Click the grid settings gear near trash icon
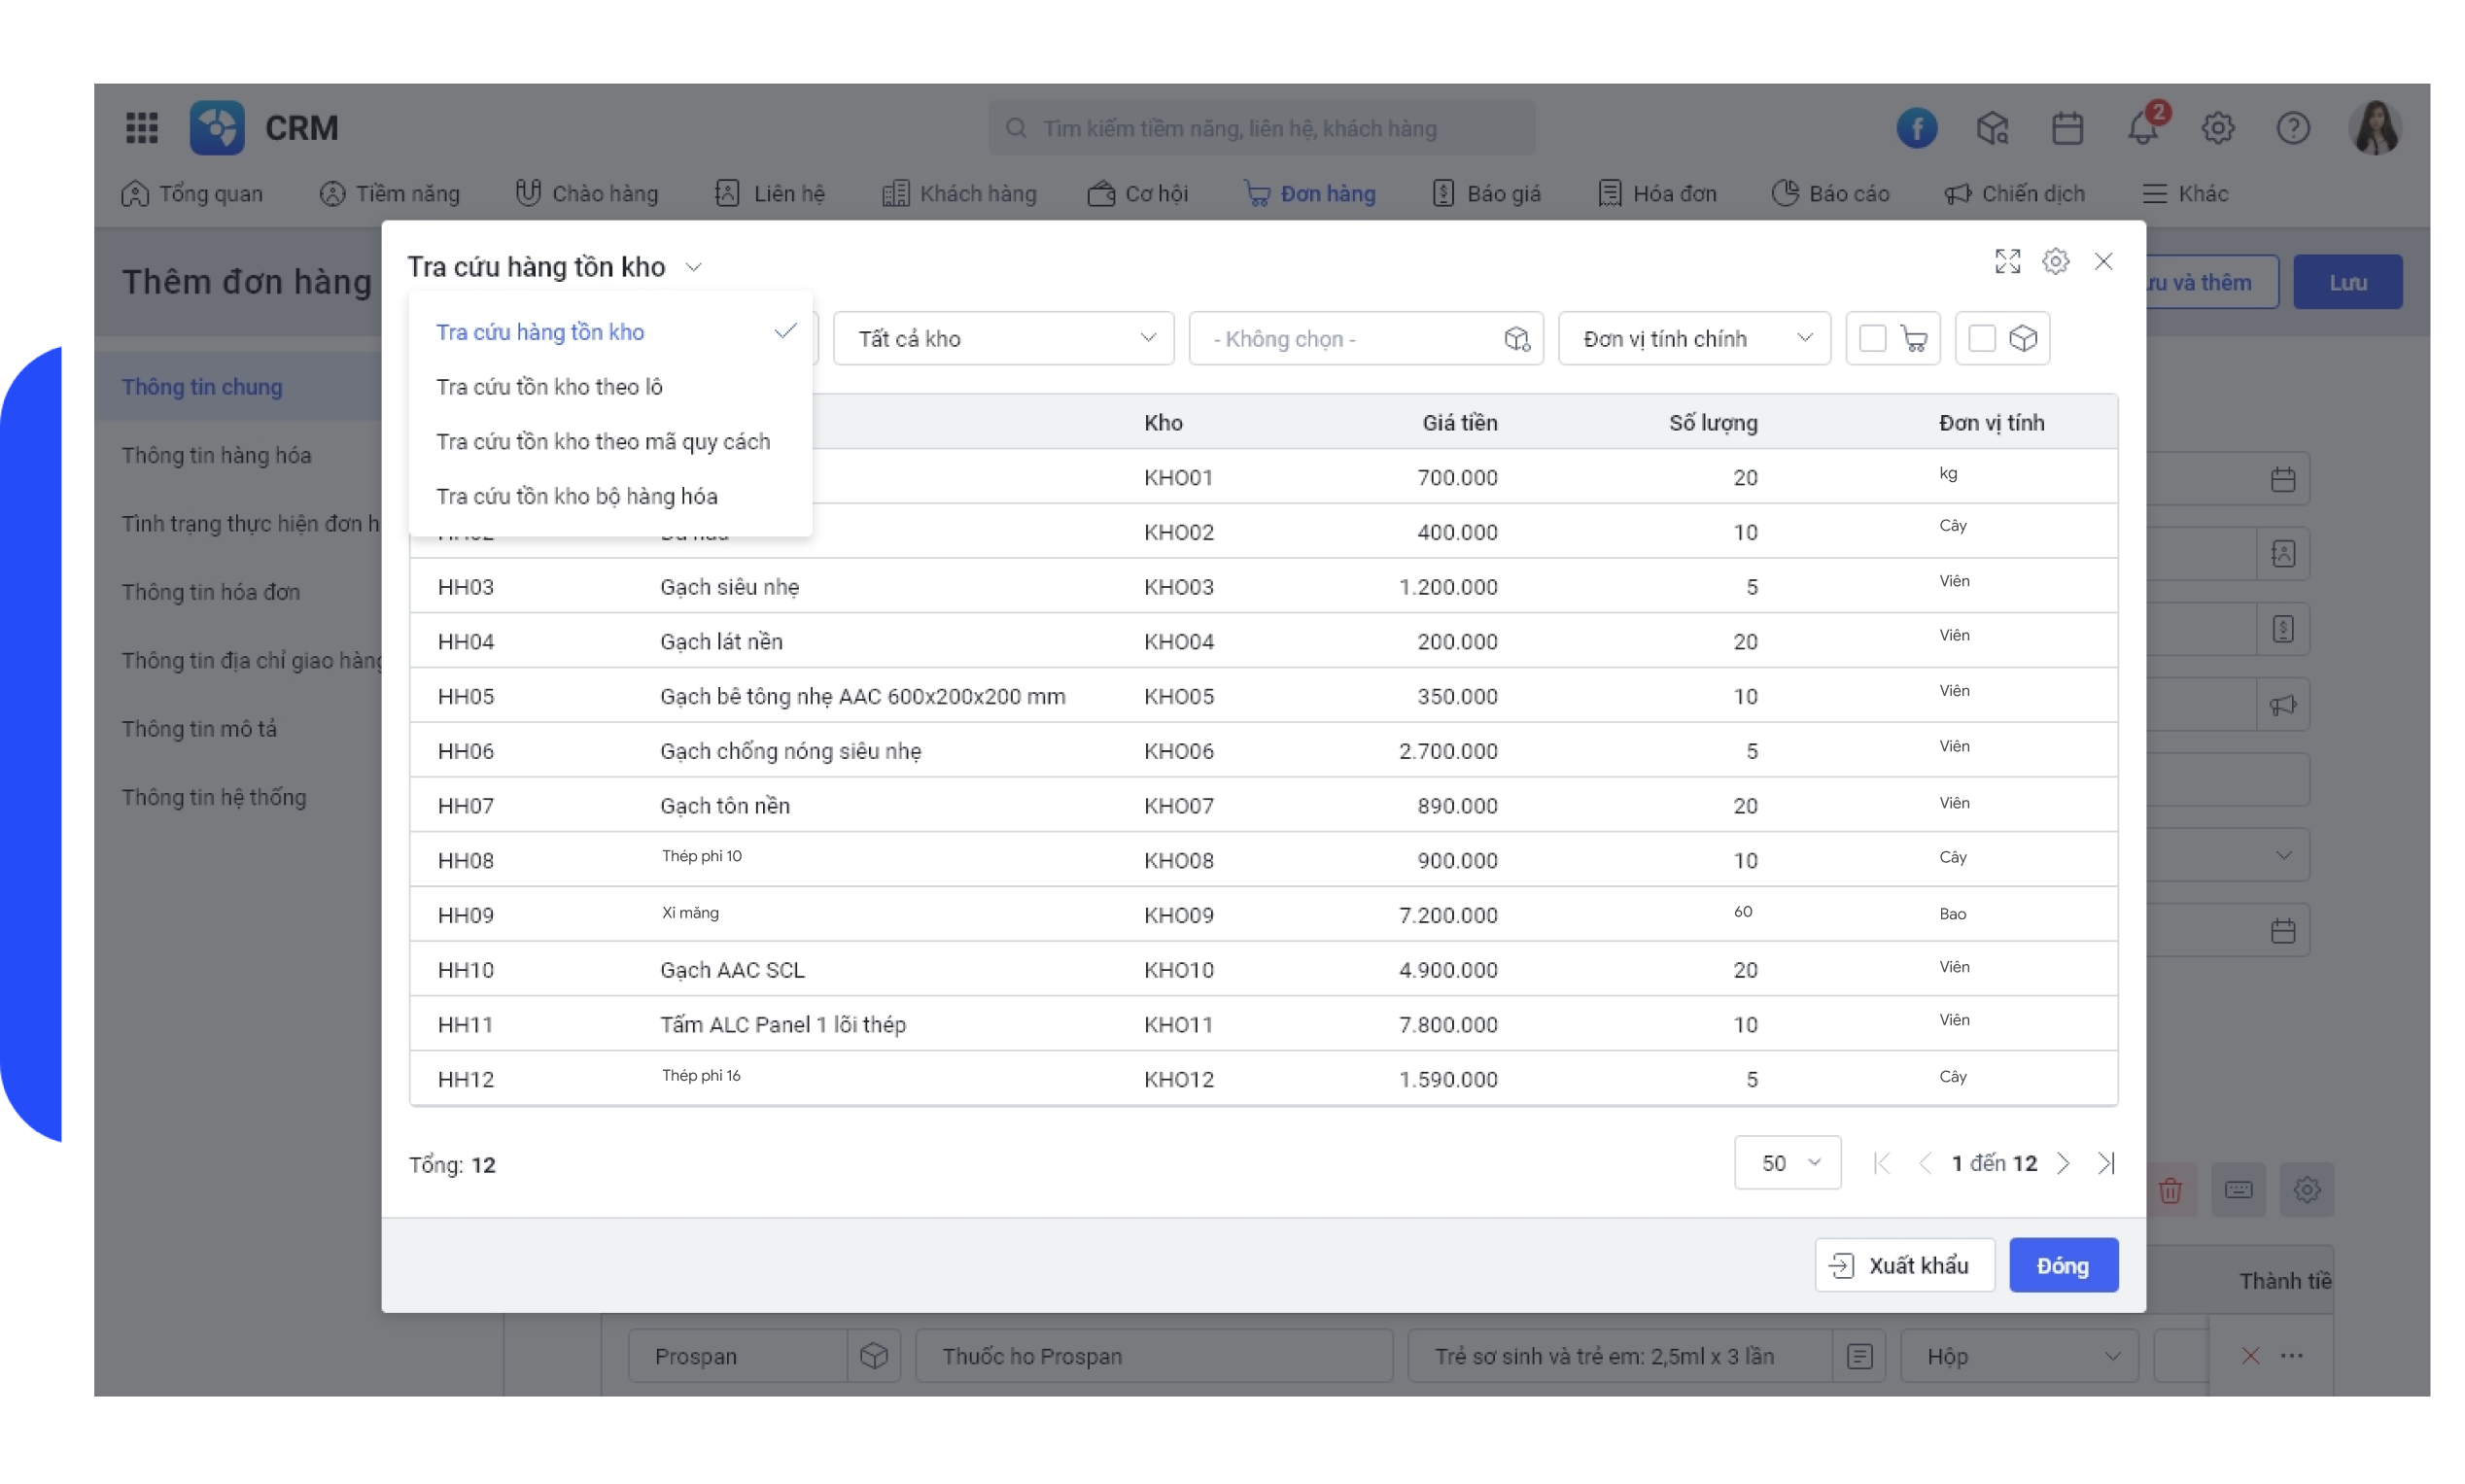 (2305, 1189)
